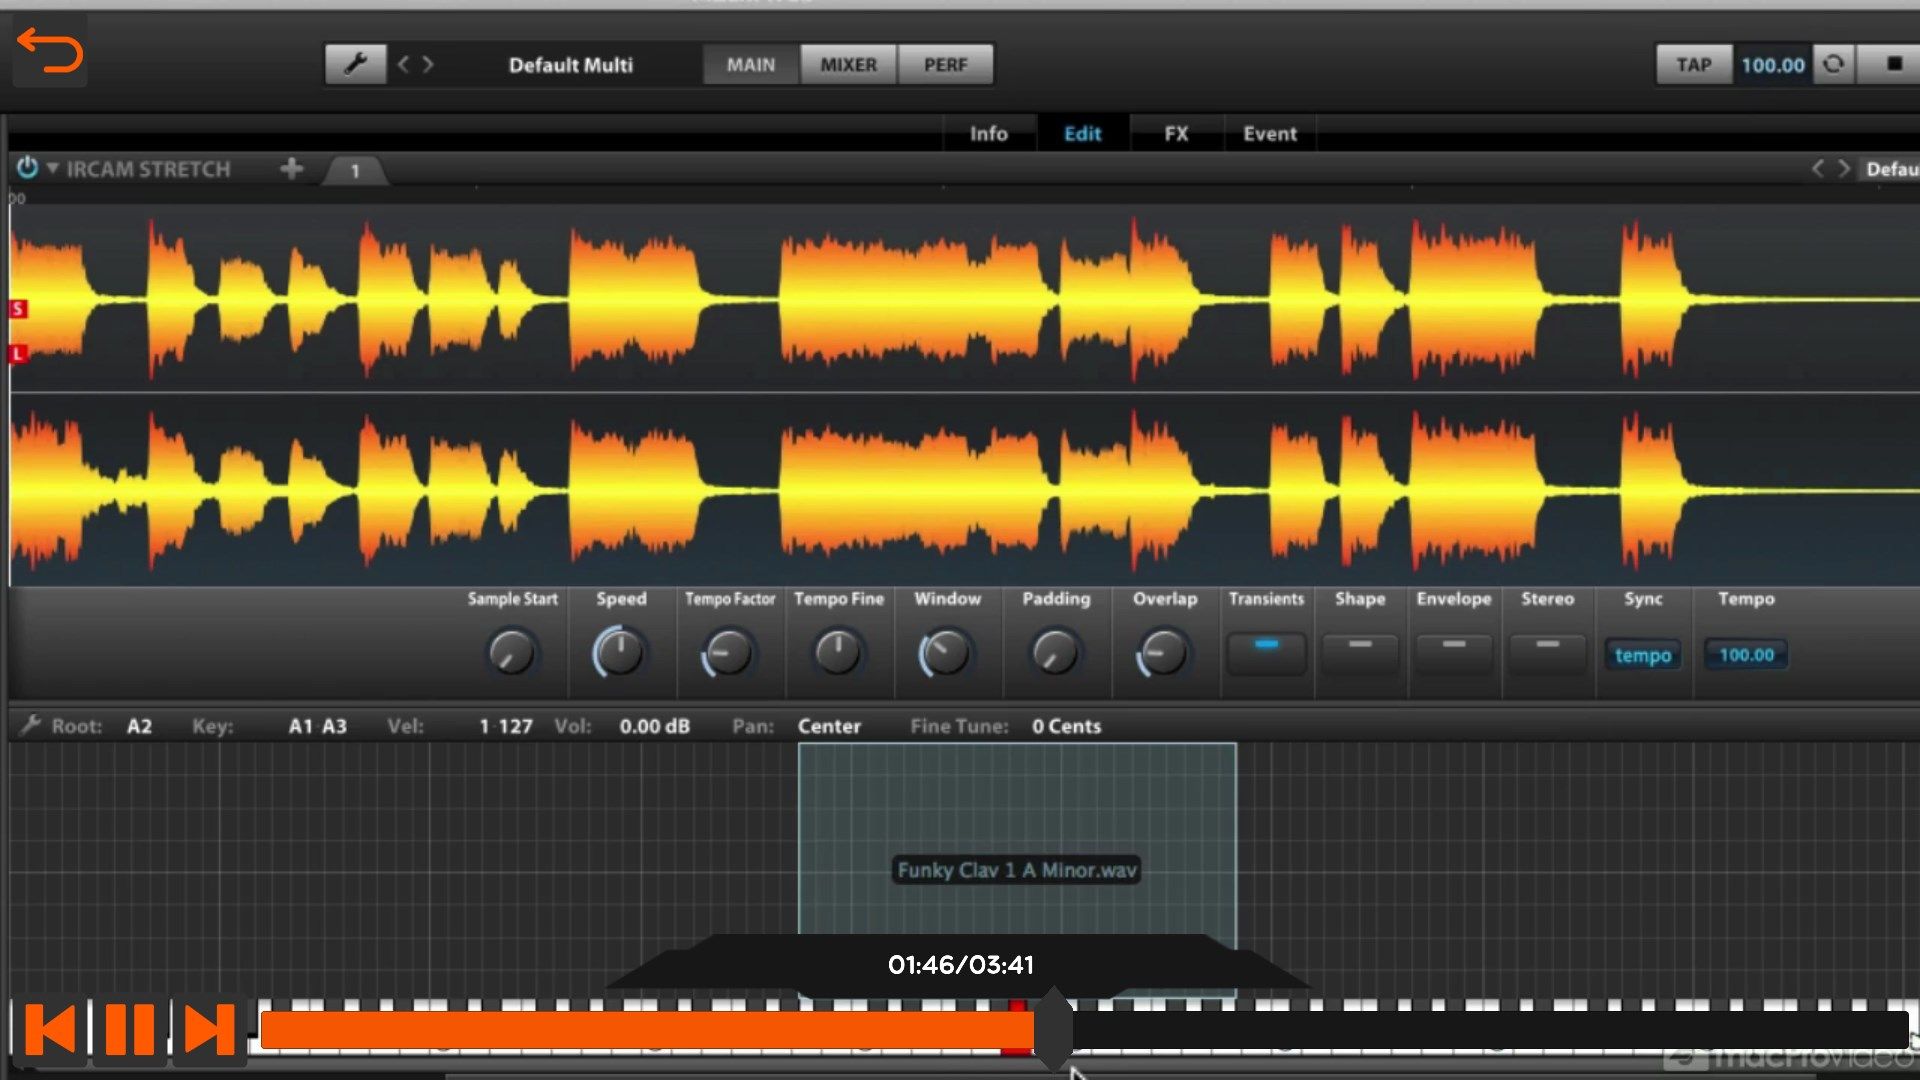Click the keygroup wrench icon

(30, 724)
